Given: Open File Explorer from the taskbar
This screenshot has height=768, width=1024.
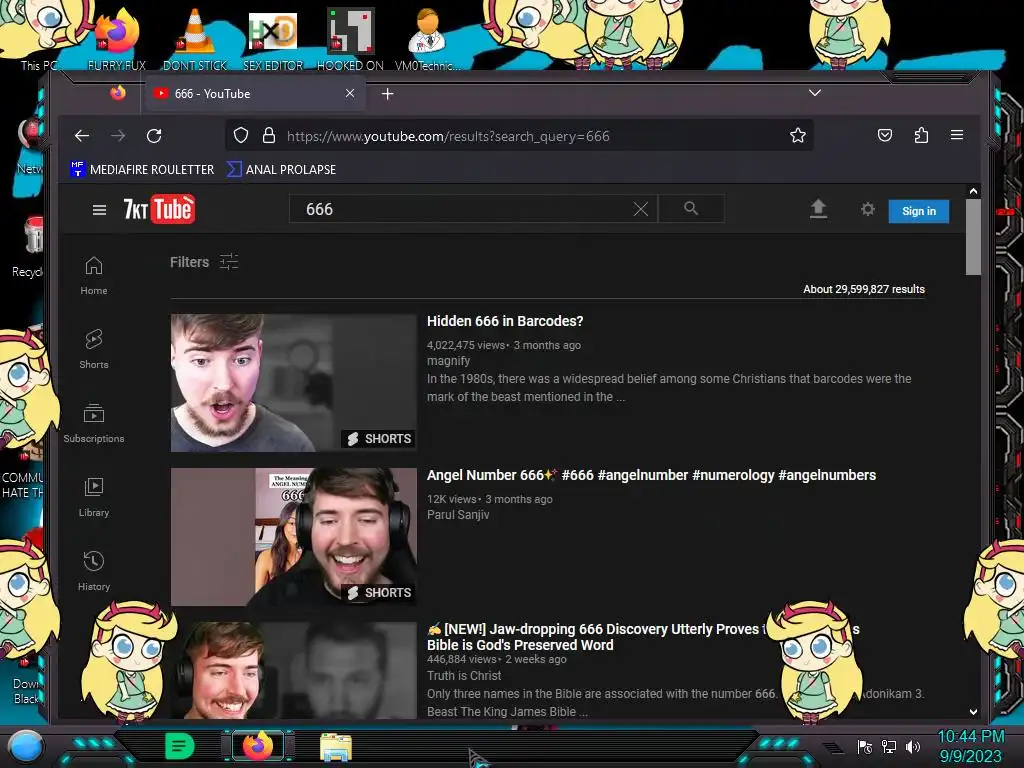Looking at the screenshot, I should 336,746.
